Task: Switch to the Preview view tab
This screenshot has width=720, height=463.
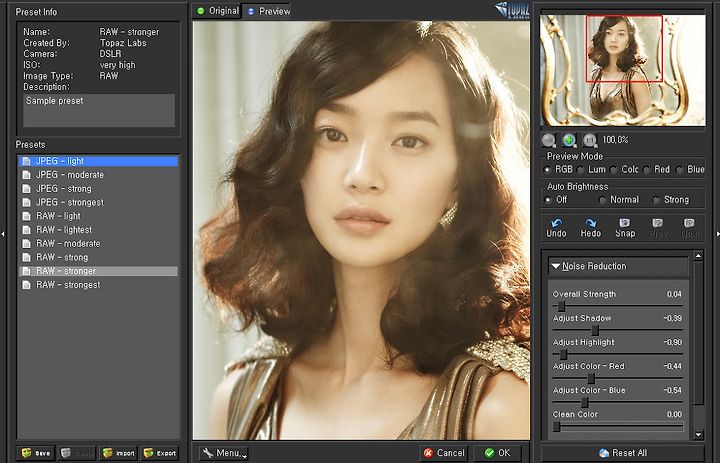Action: click(x=267, y=11)
